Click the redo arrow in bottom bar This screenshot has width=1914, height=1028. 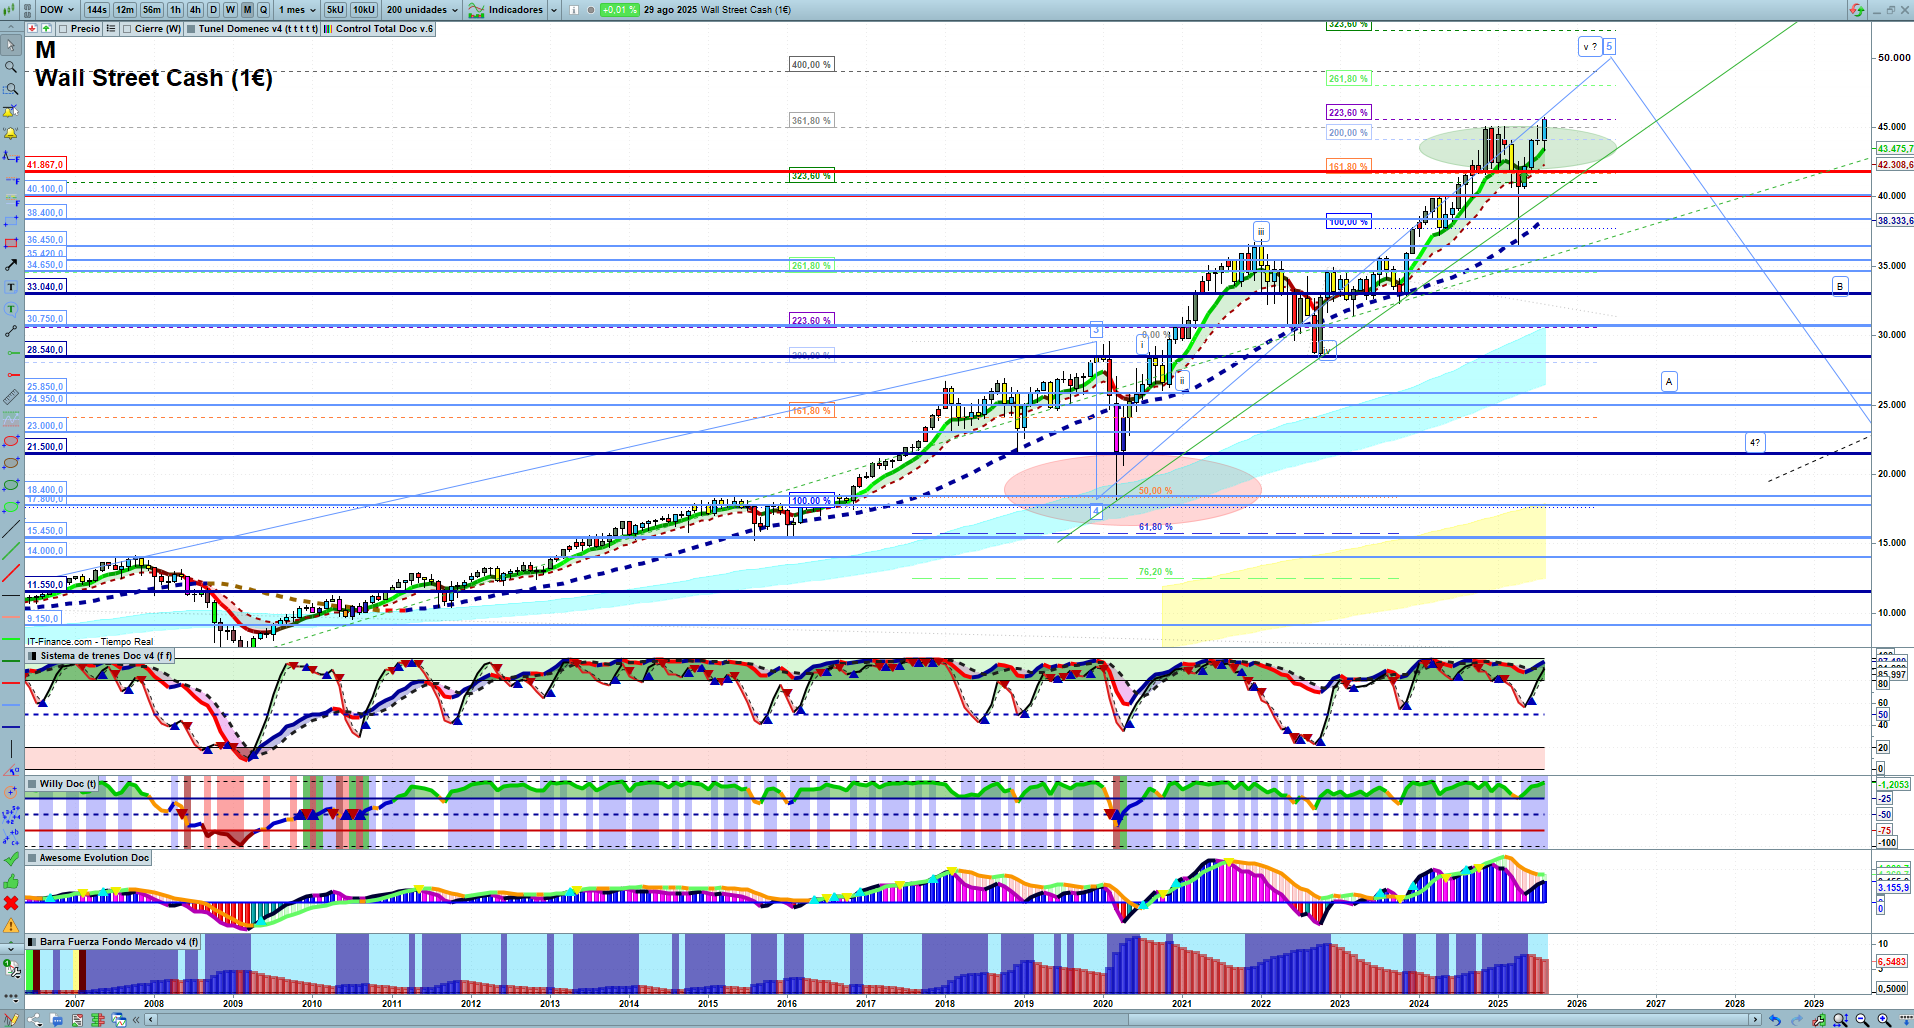[1797, 1020]
